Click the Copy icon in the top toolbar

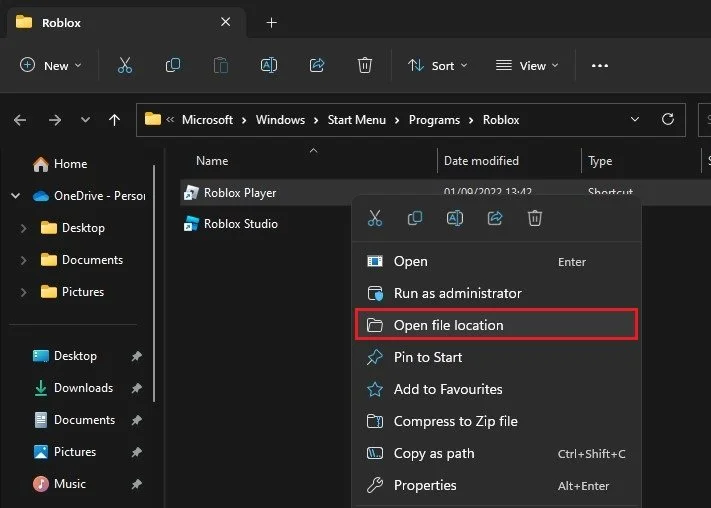[x=173, y=65]
